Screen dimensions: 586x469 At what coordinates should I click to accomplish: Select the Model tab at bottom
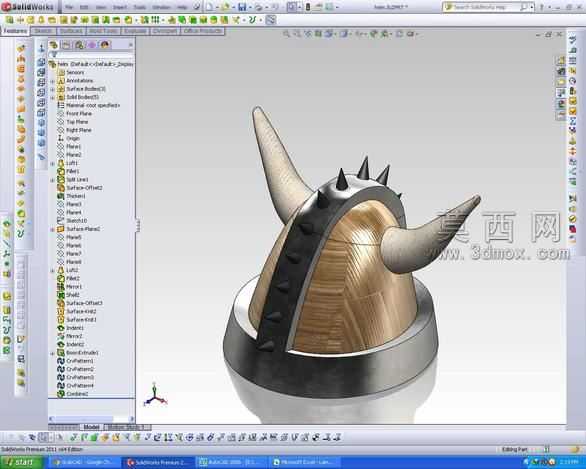pos(91,427)
